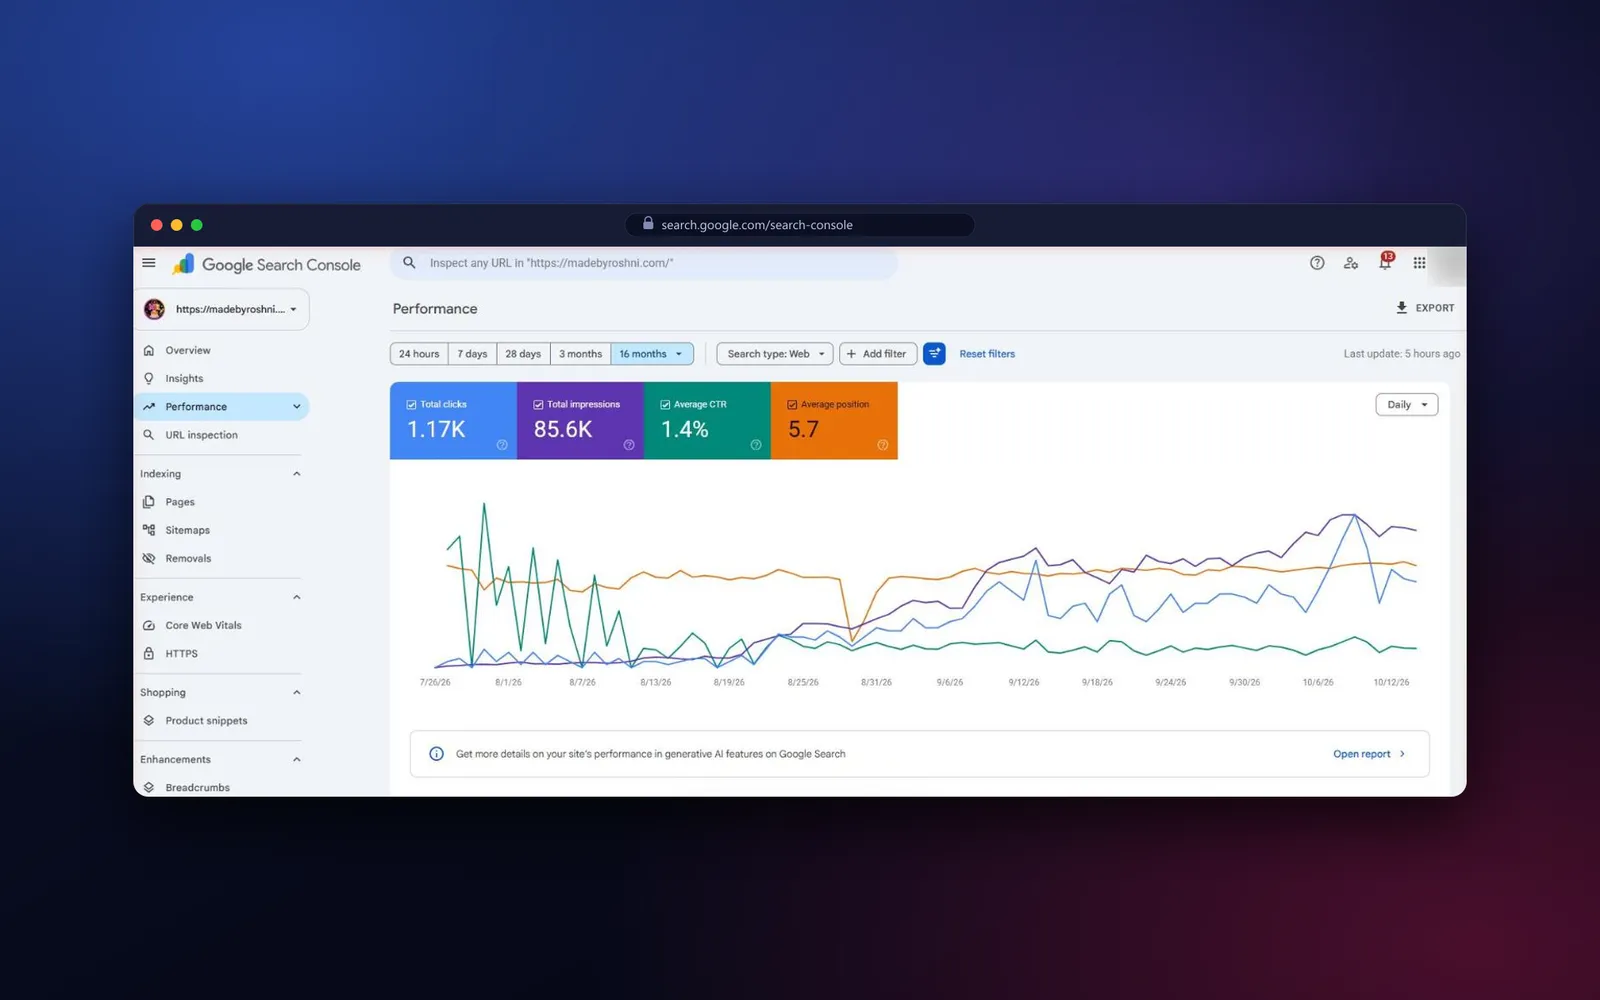Toggle the Average position checkbox
1600x1000 pixels.
pos(792,405)
